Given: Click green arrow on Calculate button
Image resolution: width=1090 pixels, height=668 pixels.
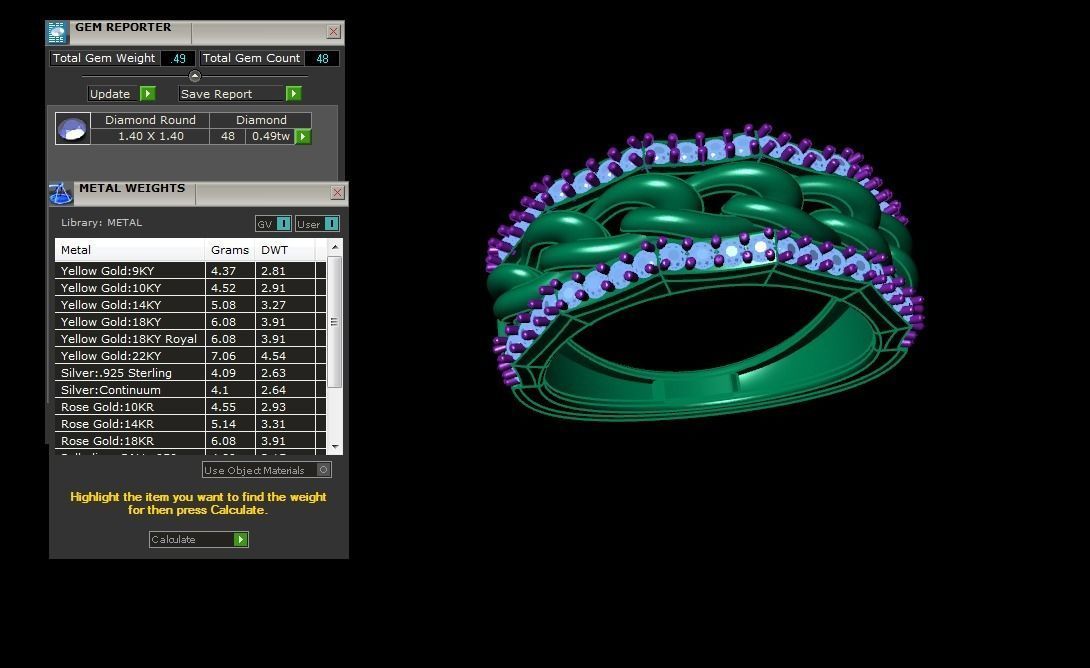Looking at the screenshot, I should (241, 539).
